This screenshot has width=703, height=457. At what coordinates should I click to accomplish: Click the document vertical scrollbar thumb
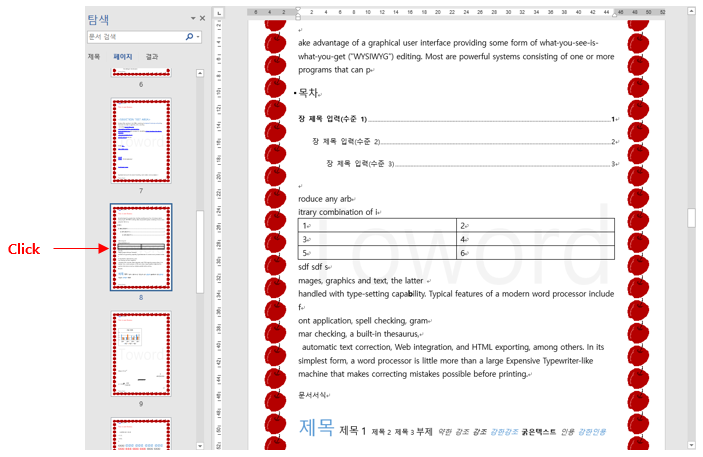pyautogui.click(x=690, y=217)
